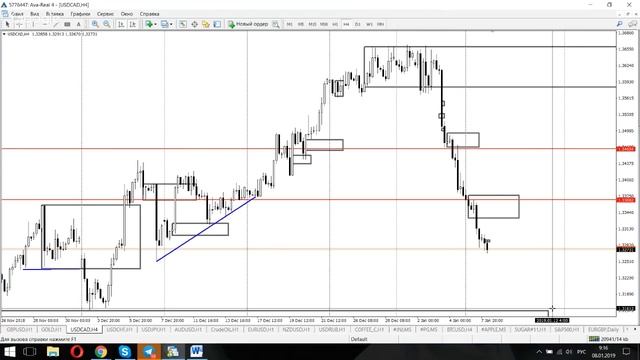Switch chart to M1 timeframe

coord(289,24)
